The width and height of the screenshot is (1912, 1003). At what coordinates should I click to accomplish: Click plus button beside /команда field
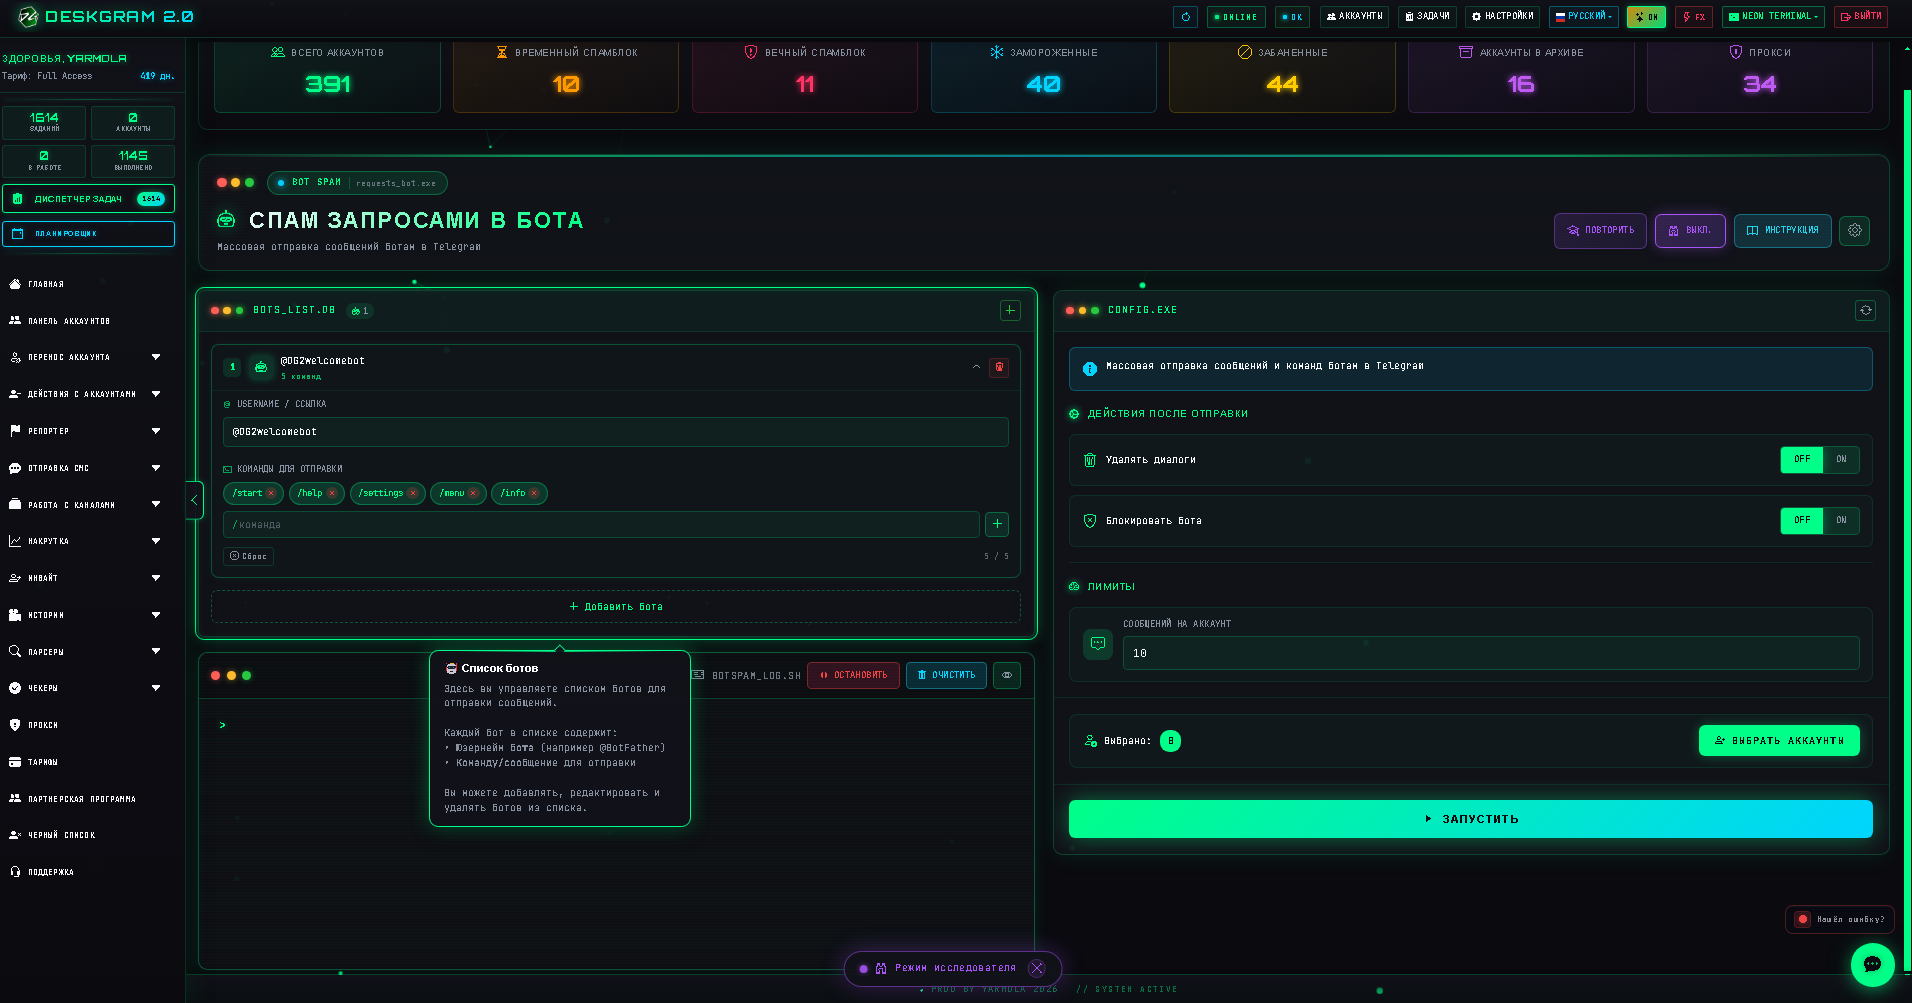coord(997,524)
